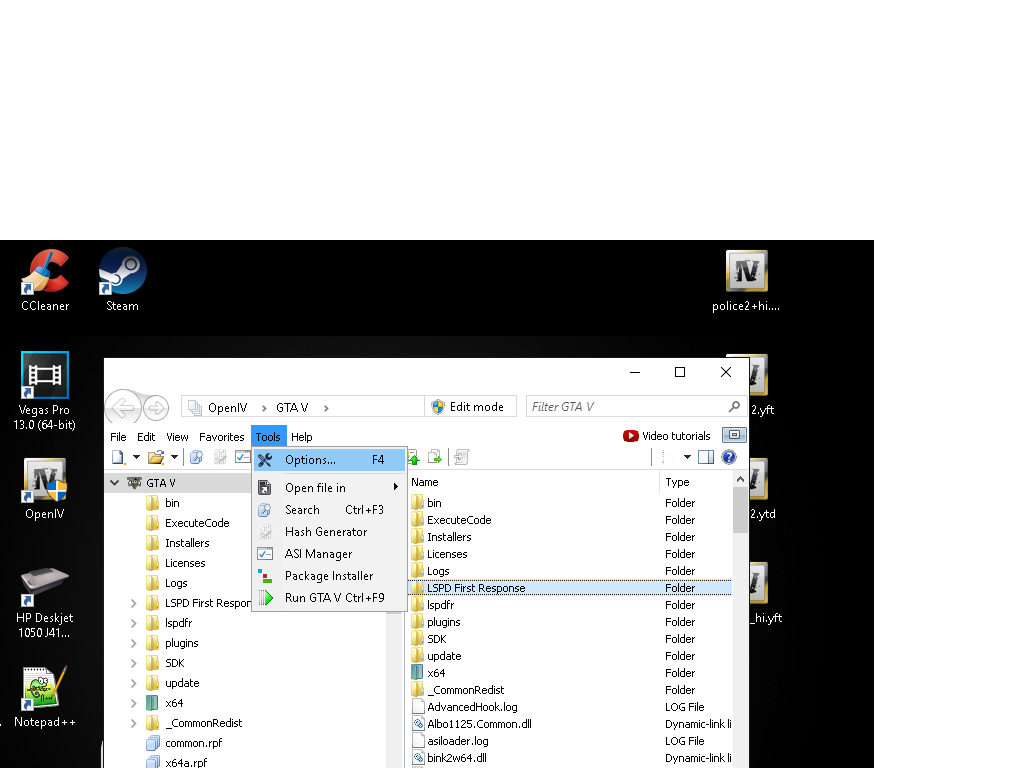
Task: Open the 'Open file in' submenu
Action: click(x=330, y=488)
